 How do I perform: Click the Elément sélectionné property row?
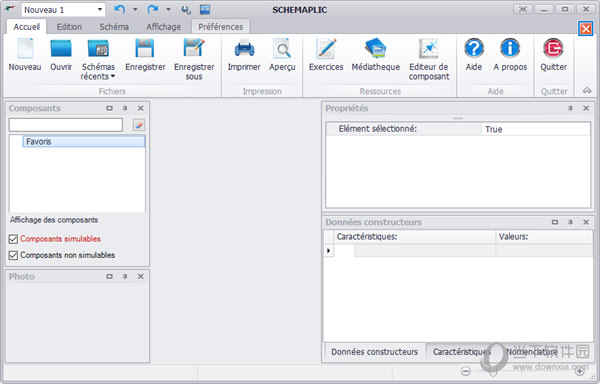[x=458, y=129]
